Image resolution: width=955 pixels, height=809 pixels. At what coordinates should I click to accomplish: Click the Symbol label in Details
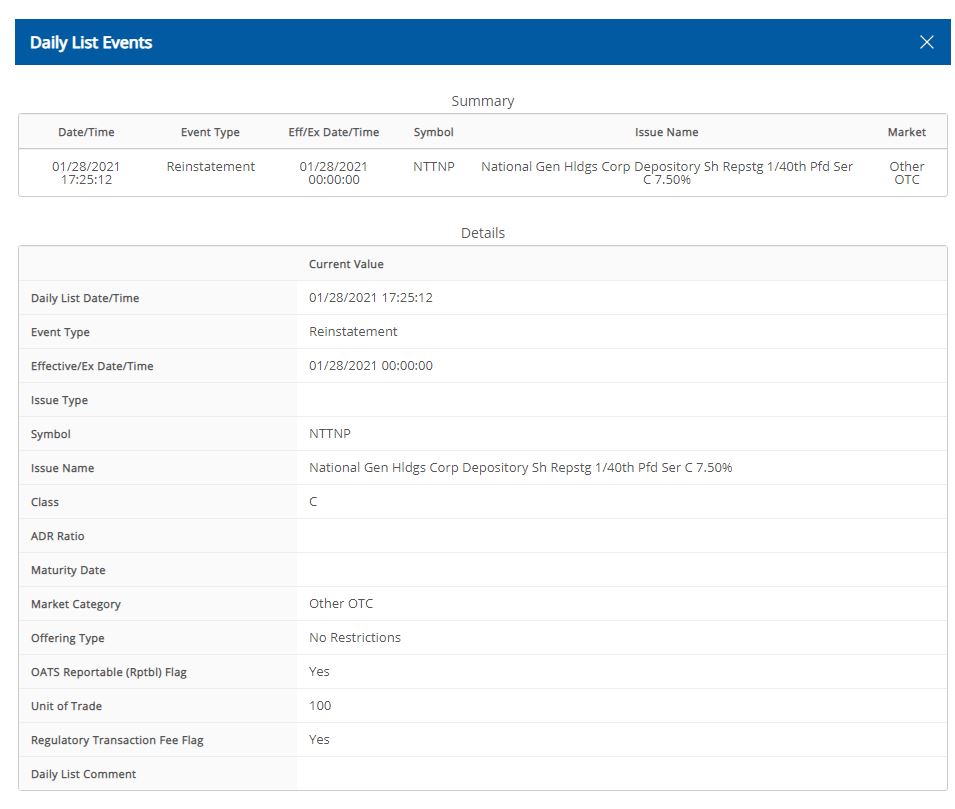coord(51,434)
